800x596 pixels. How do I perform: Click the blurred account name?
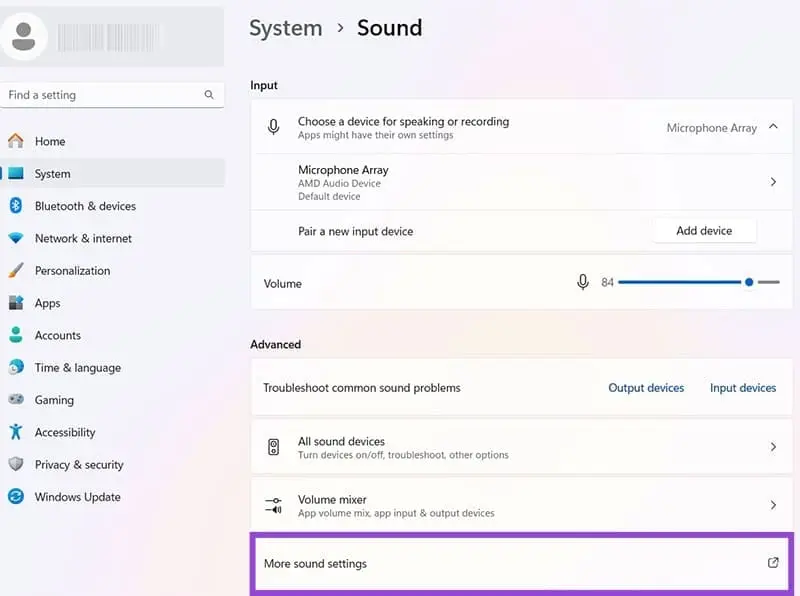(108, 37)
